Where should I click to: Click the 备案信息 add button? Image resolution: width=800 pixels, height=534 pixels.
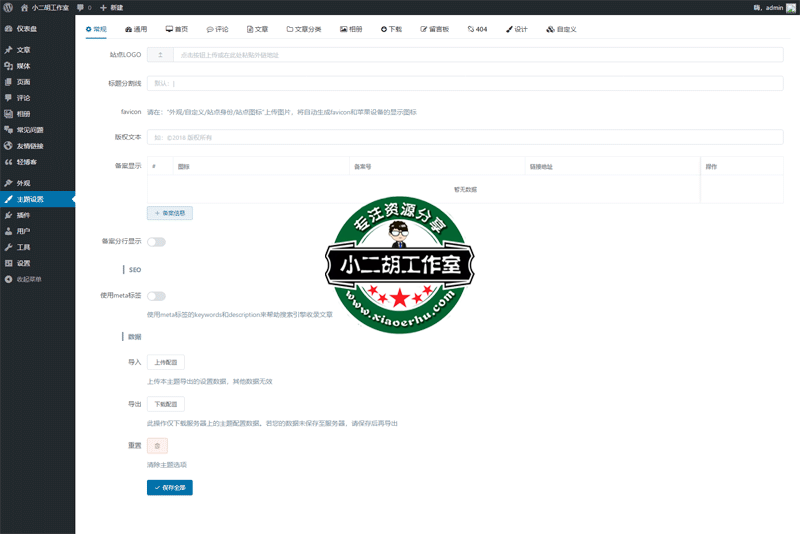(169, 212)
